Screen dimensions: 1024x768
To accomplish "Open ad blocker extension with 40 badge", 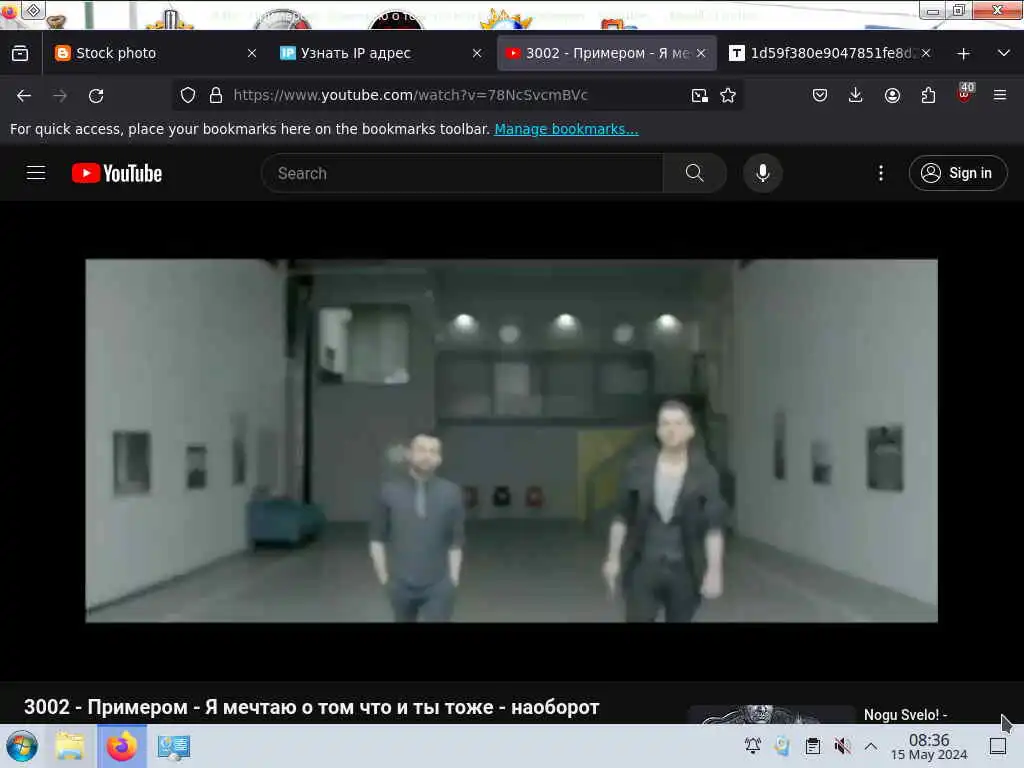I will coord(965,93).
